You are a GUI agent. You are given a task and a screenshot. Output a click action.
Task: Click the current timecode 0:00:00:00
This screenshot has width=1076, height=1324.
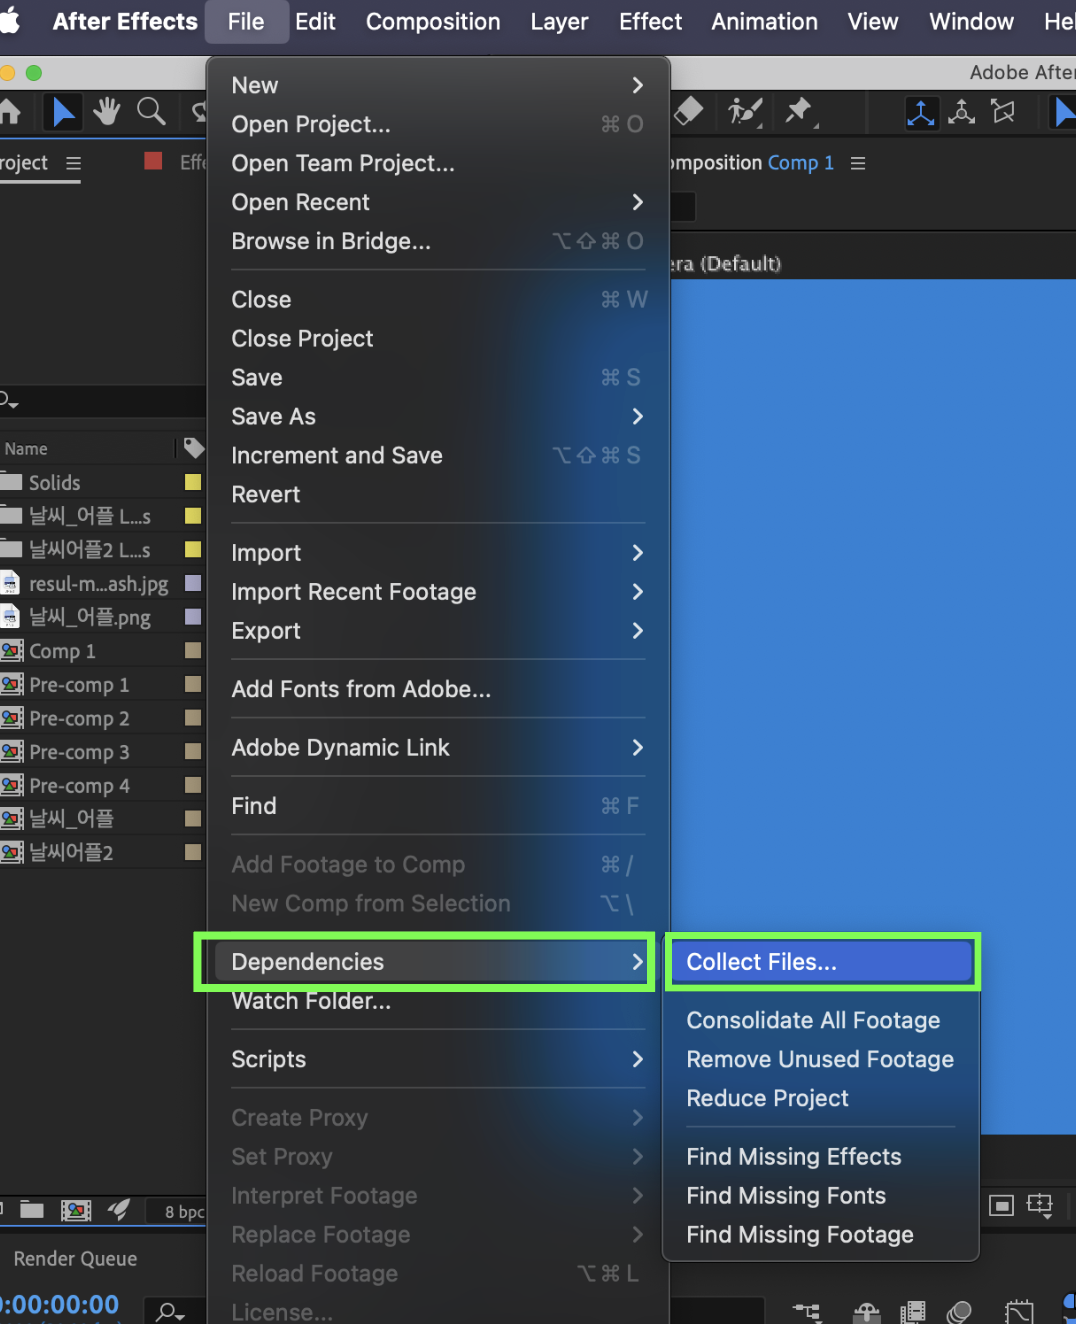pyautogui.click(x=60, y=1305)
